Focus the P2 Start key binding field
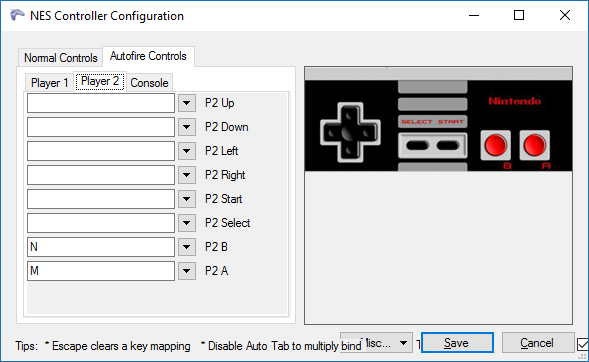The image size is (589, 362). (x=101, y=199)
